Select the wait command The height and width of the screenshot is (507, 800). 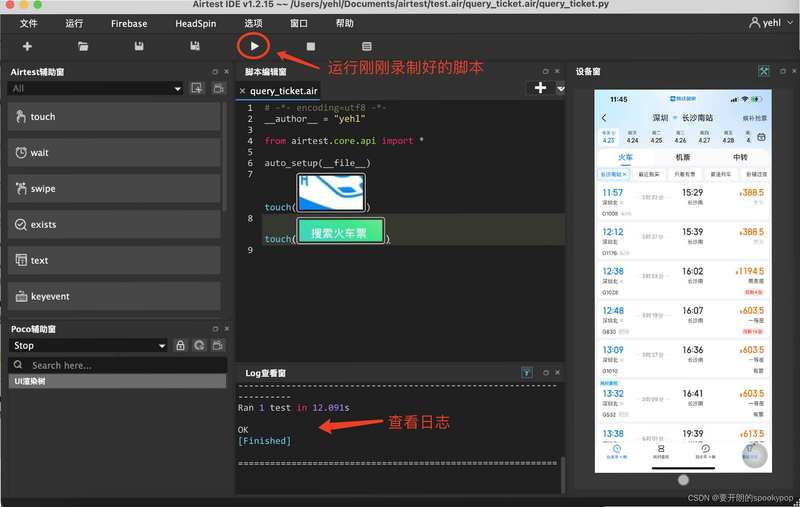[x=114, y=153]
